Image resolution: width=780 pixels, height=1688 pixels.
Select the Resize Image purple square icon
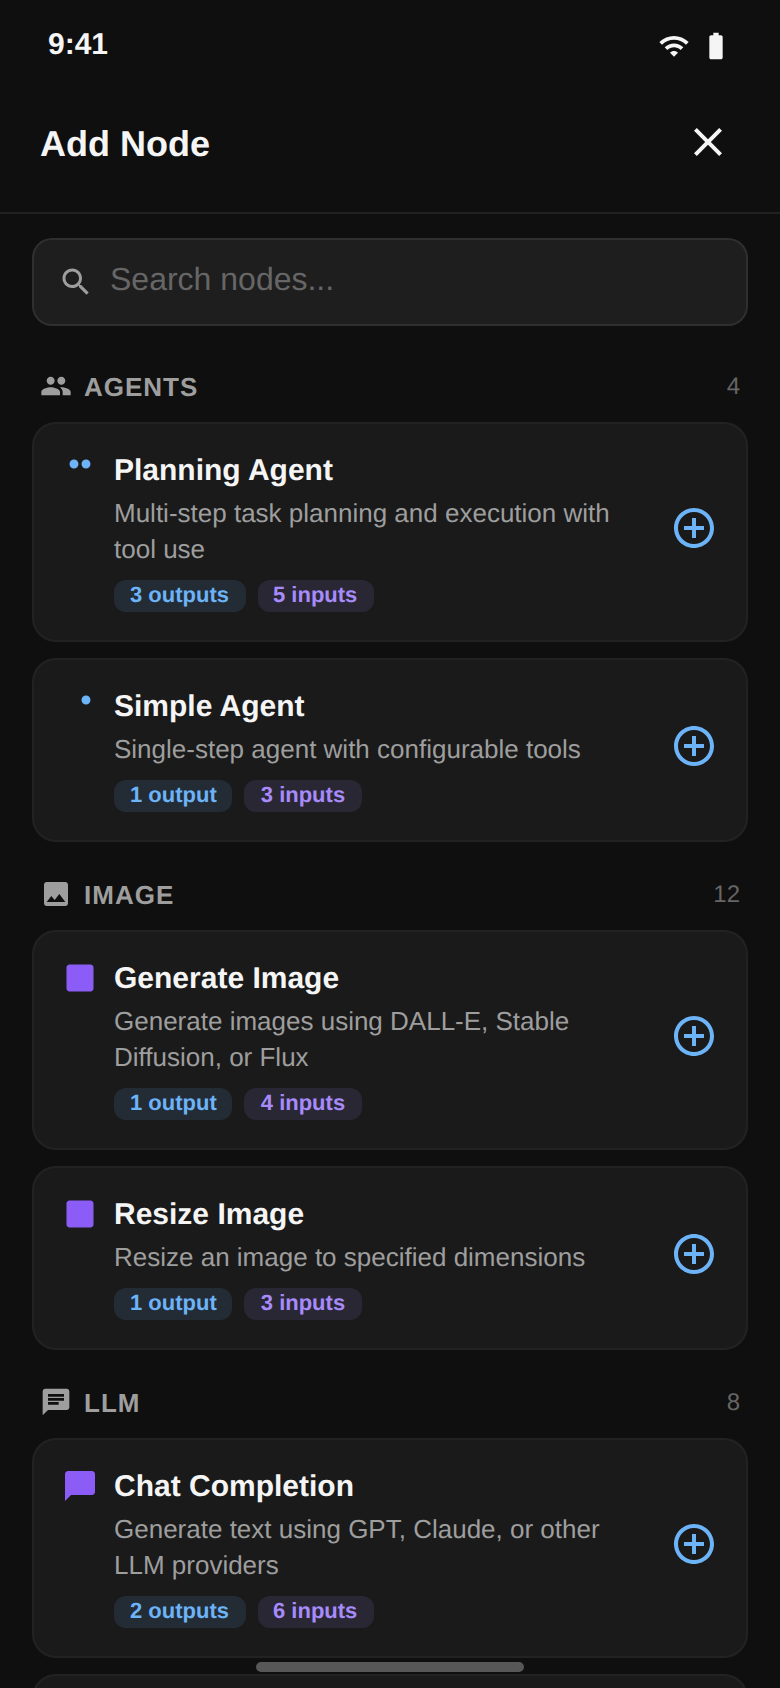[79, 1213]
